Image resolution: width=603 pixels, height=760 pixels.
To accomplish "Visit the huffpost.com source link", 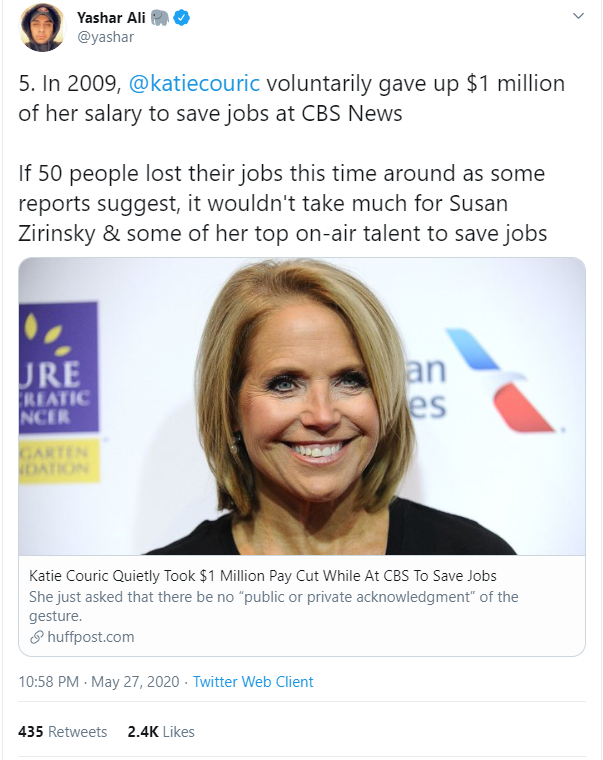I will 89,637.
